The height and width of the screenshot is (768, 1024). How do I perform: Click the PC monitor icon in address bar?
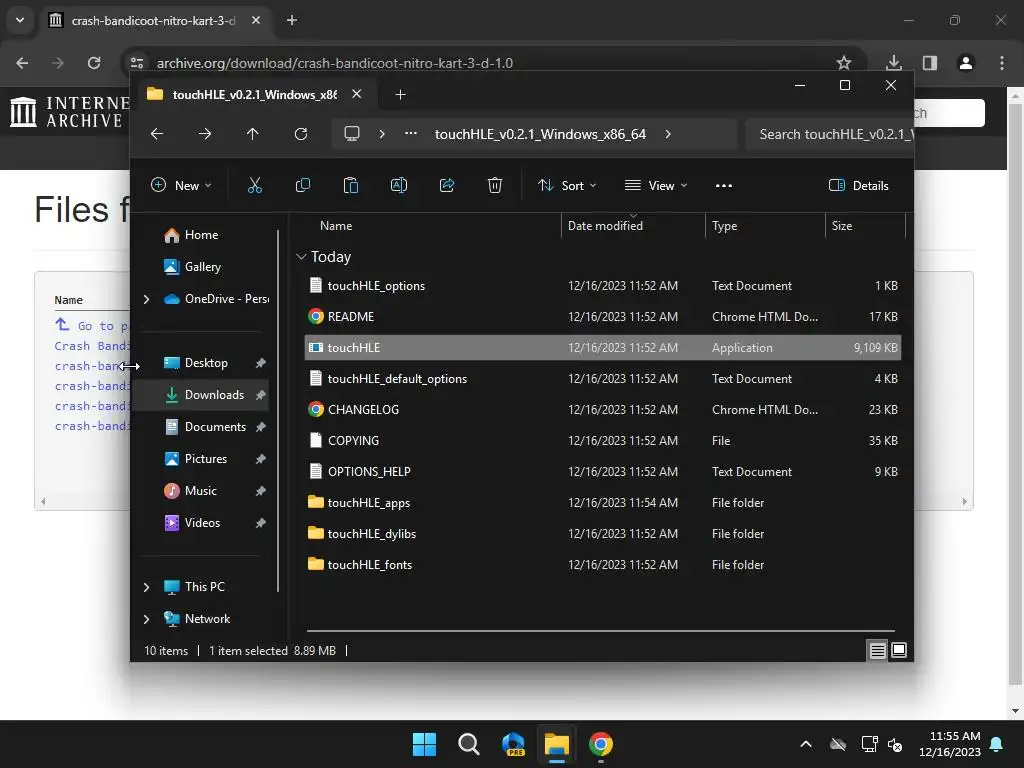pos(352,134)
